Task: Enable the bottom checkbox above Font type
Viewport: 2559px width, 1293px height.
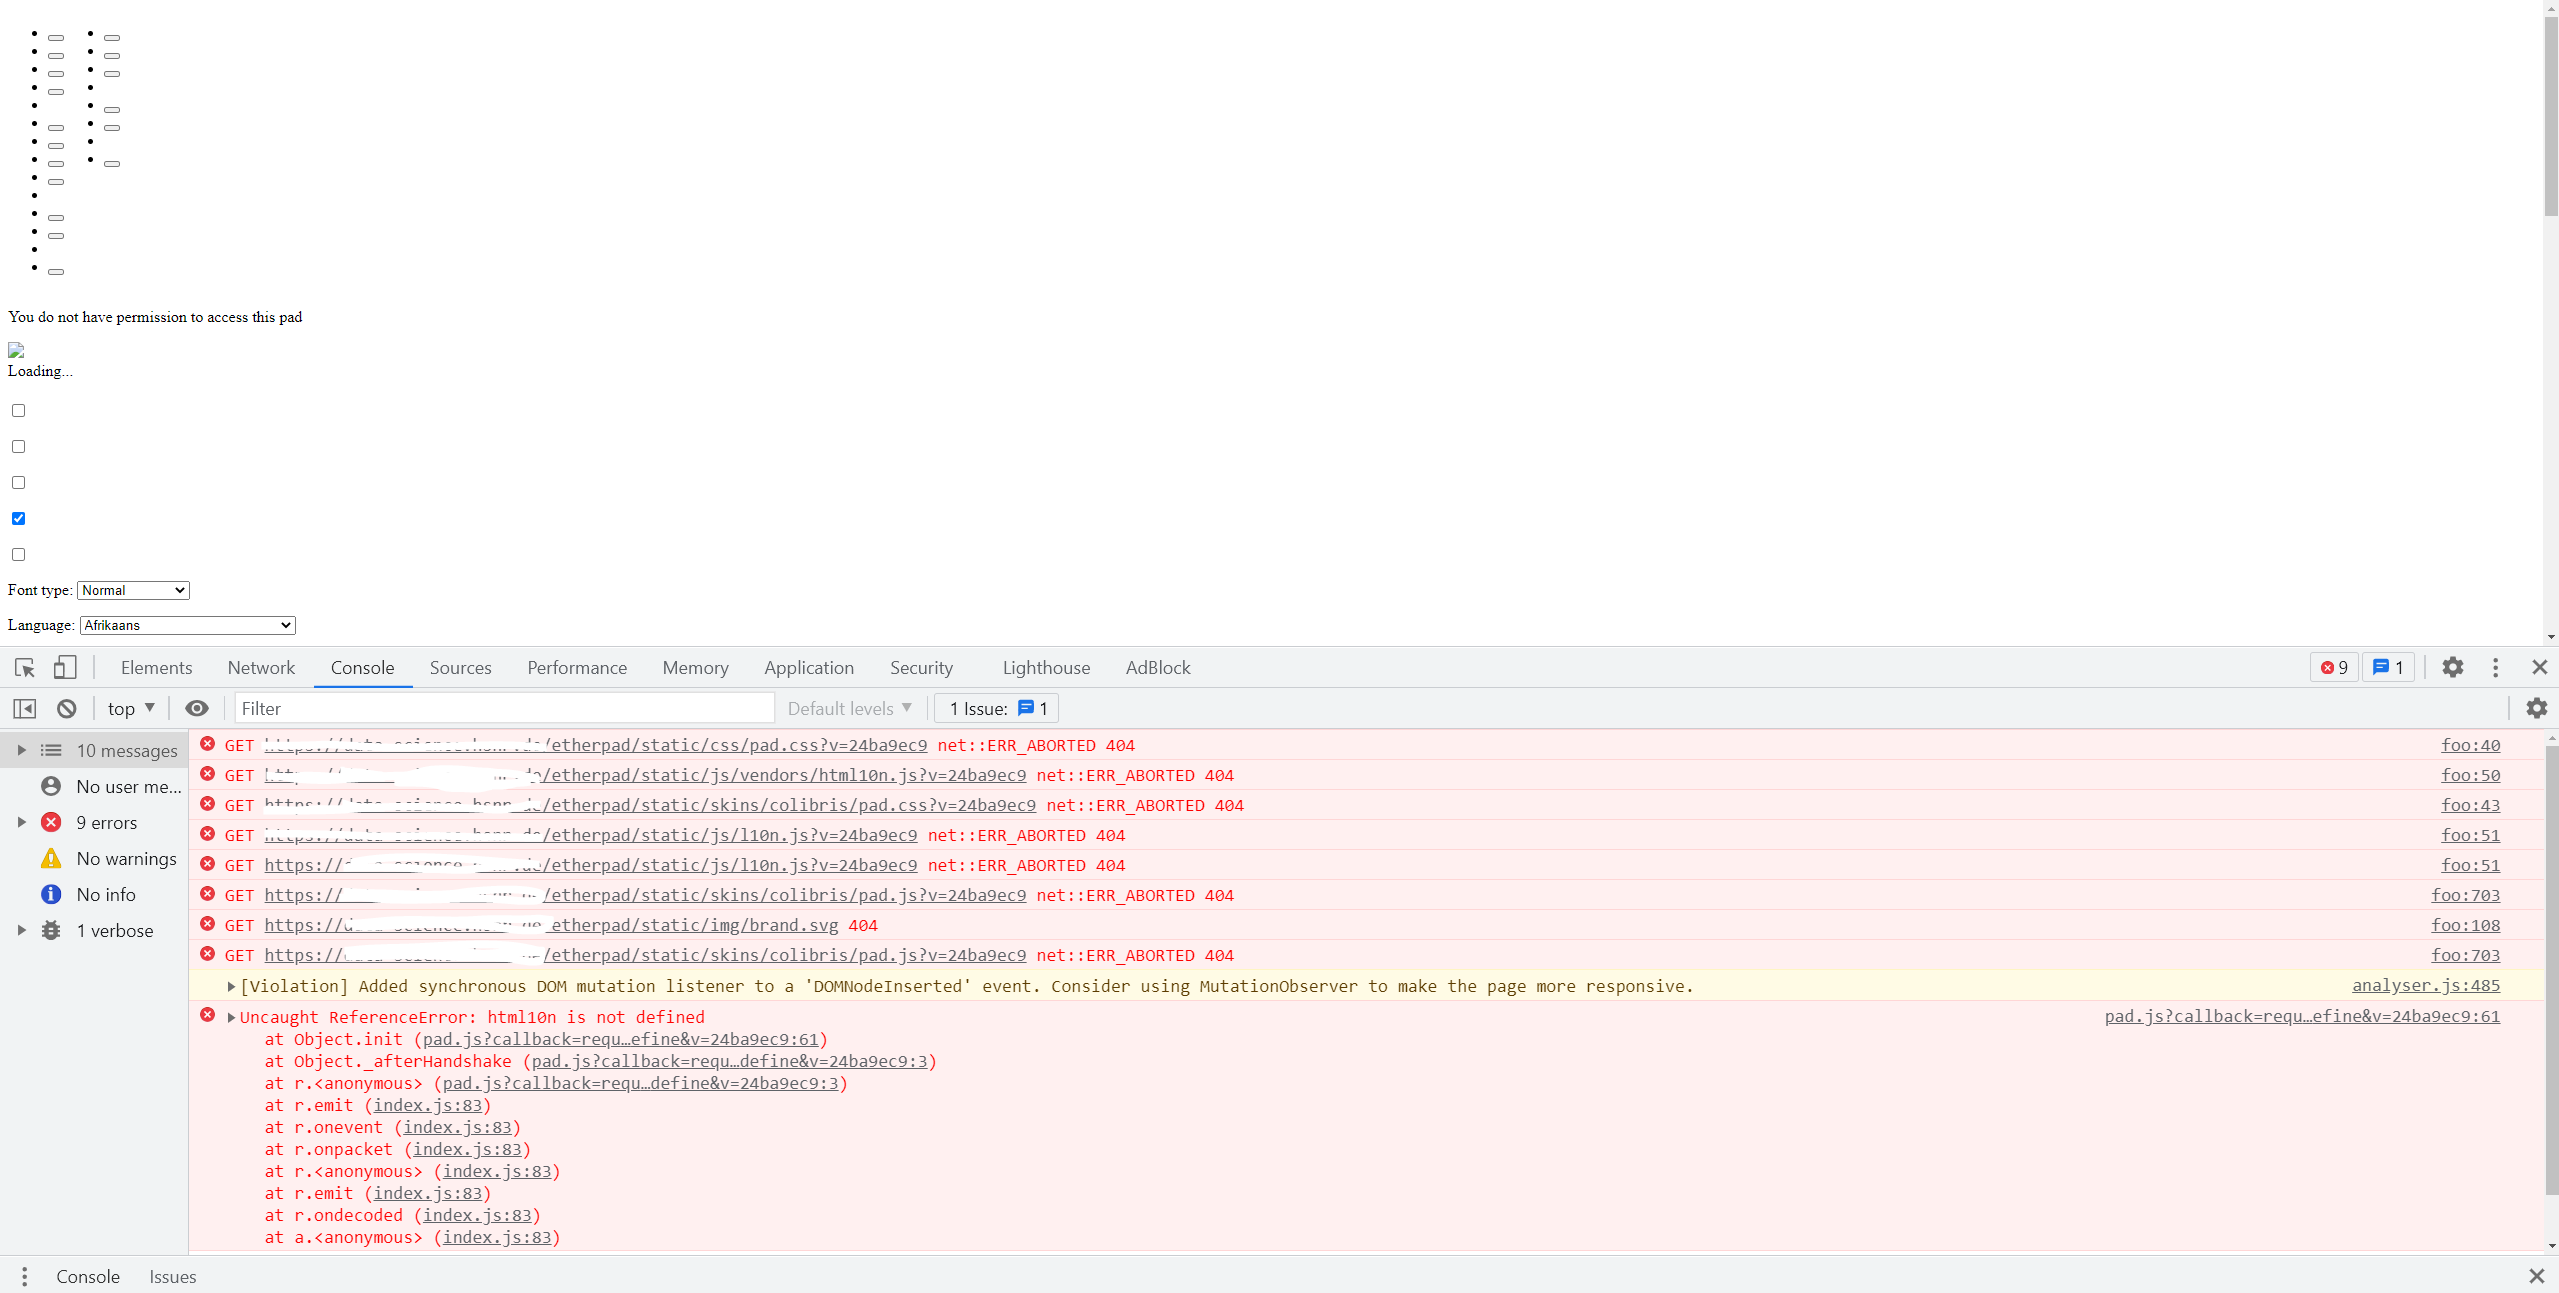Action: (18, 554)
